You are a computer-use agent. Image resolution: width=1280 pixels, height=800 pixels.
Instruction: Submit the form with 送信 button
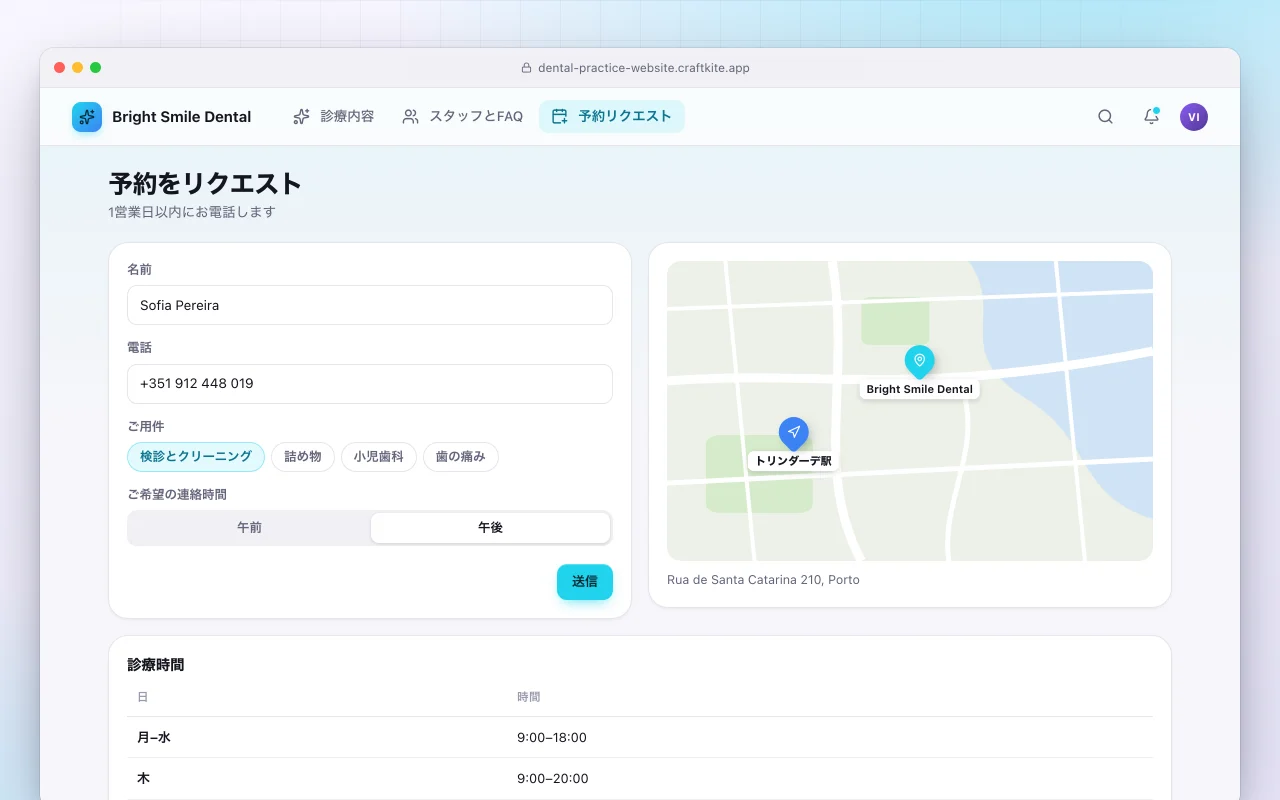585,582
